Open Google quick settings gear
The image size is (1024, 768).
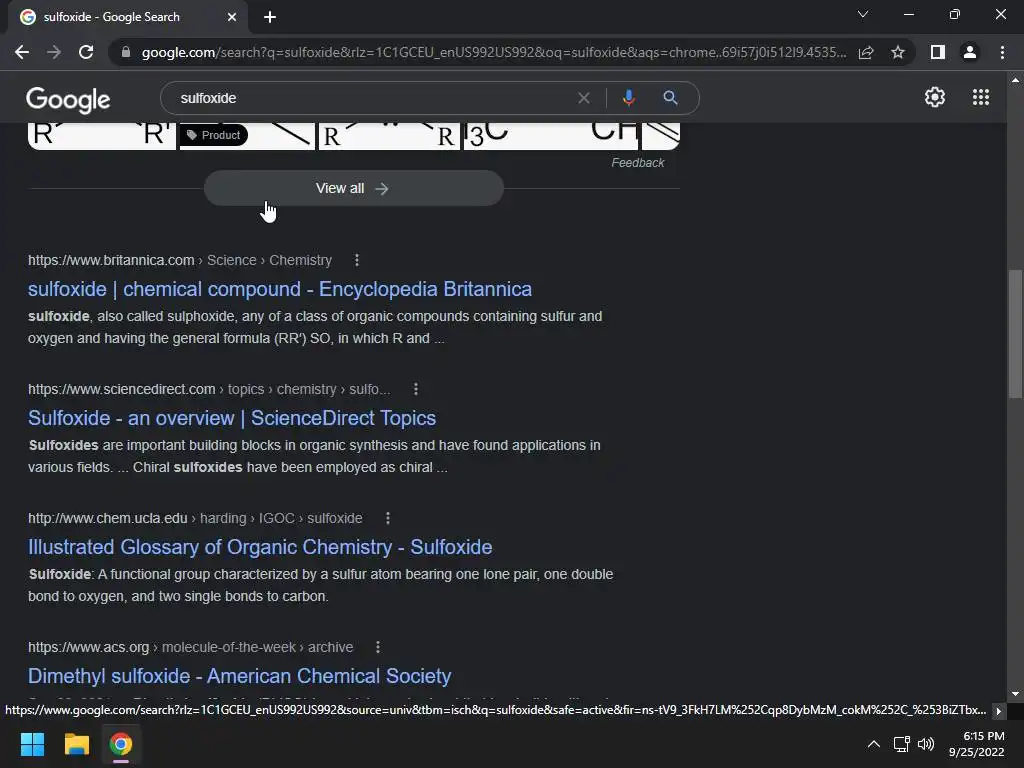[x=935, y=97]
